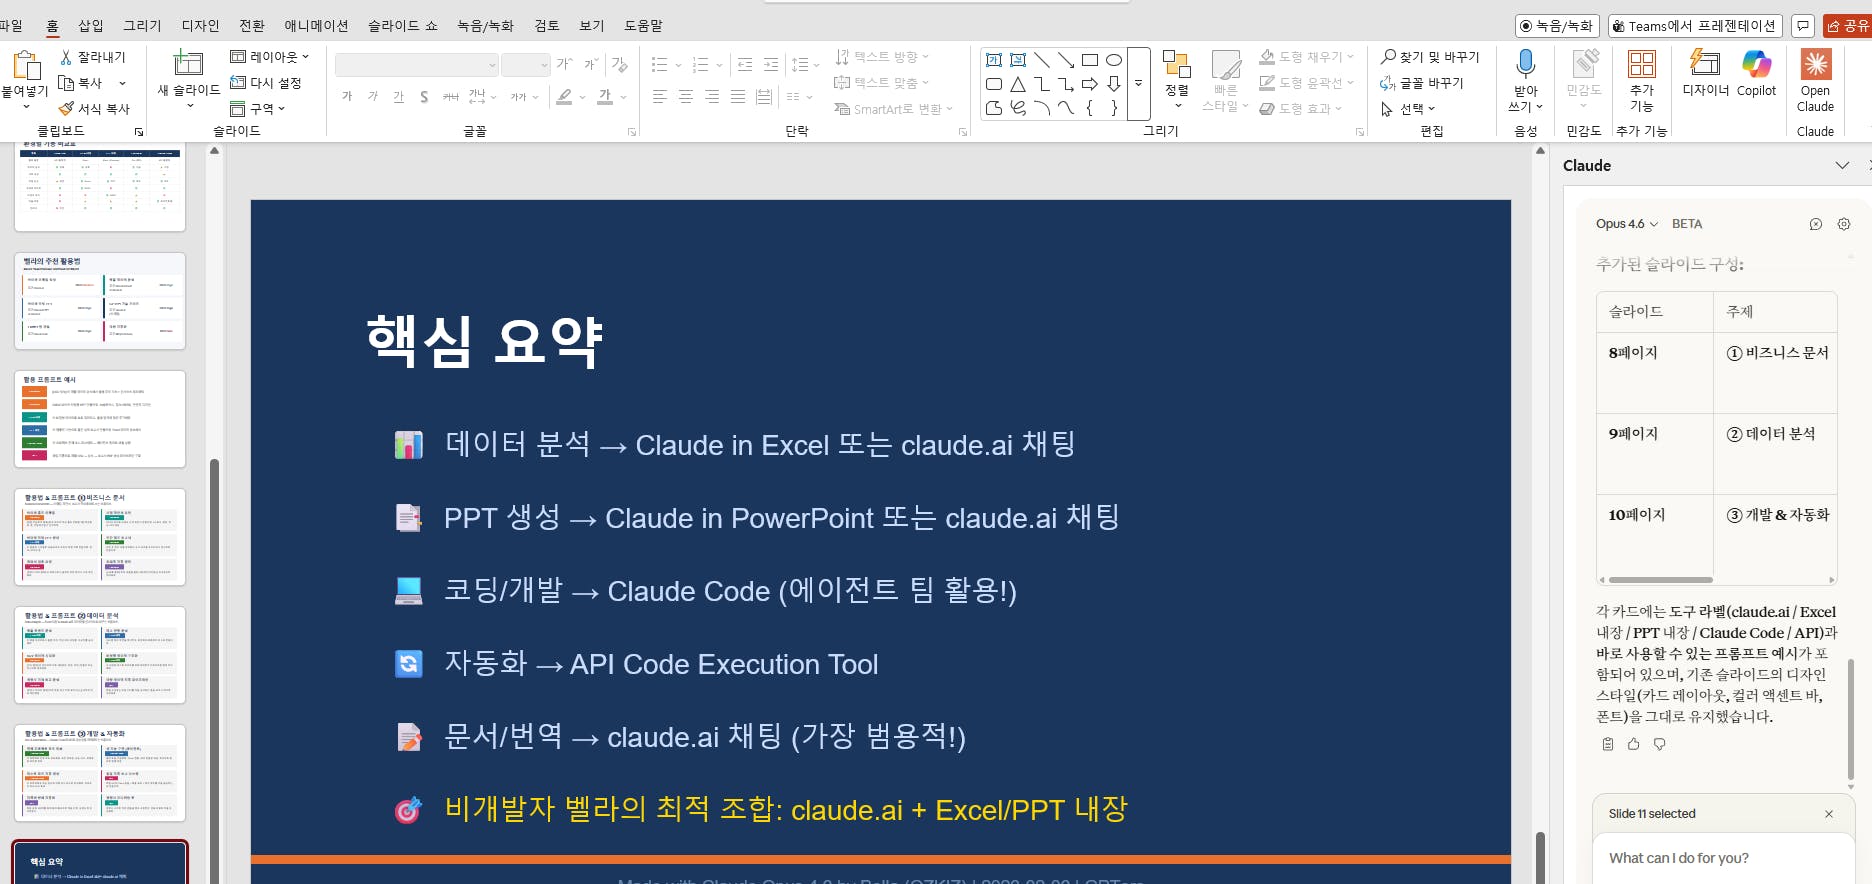1872x884 pixels.
Task: Click 찾기 및 바꾸기 magnifier button
Action: tap(1430, 57)
